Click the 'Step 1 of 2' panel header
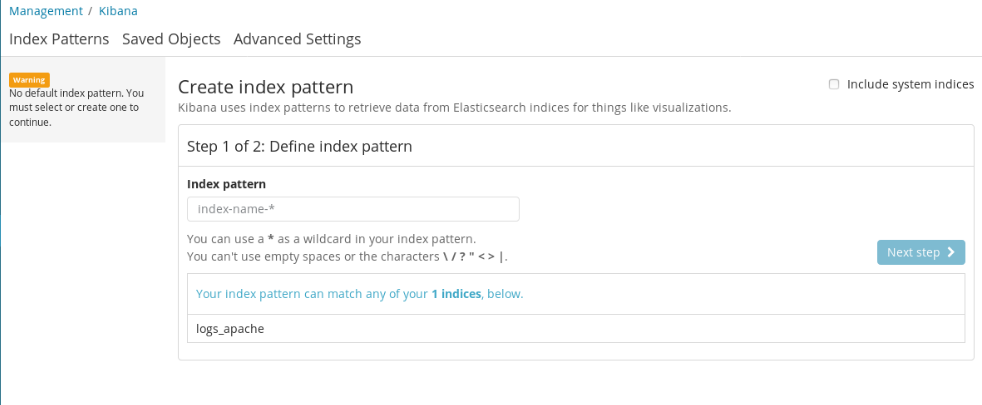This screenshot has width=982, height=405. [x=300, y=146]
